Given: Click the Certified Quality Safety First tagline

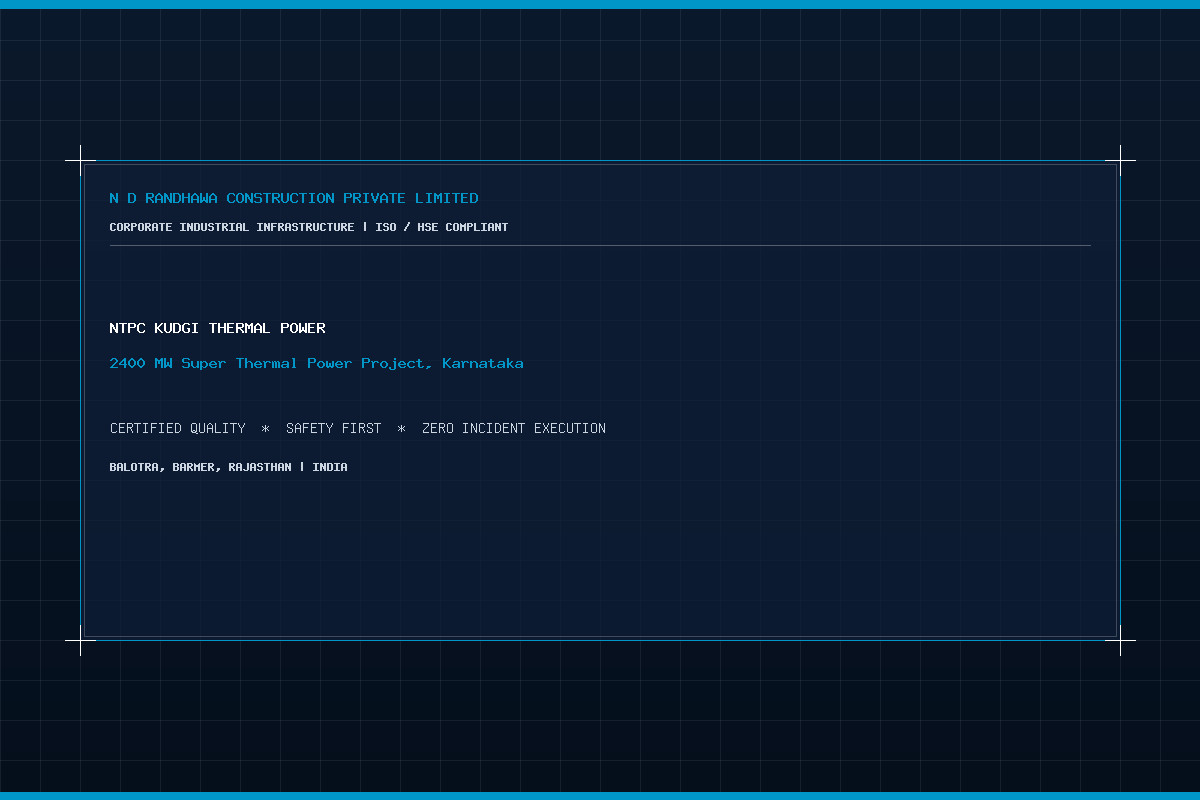Looking at the screenshot, I should pyautogui.click(x=358, y=428).
